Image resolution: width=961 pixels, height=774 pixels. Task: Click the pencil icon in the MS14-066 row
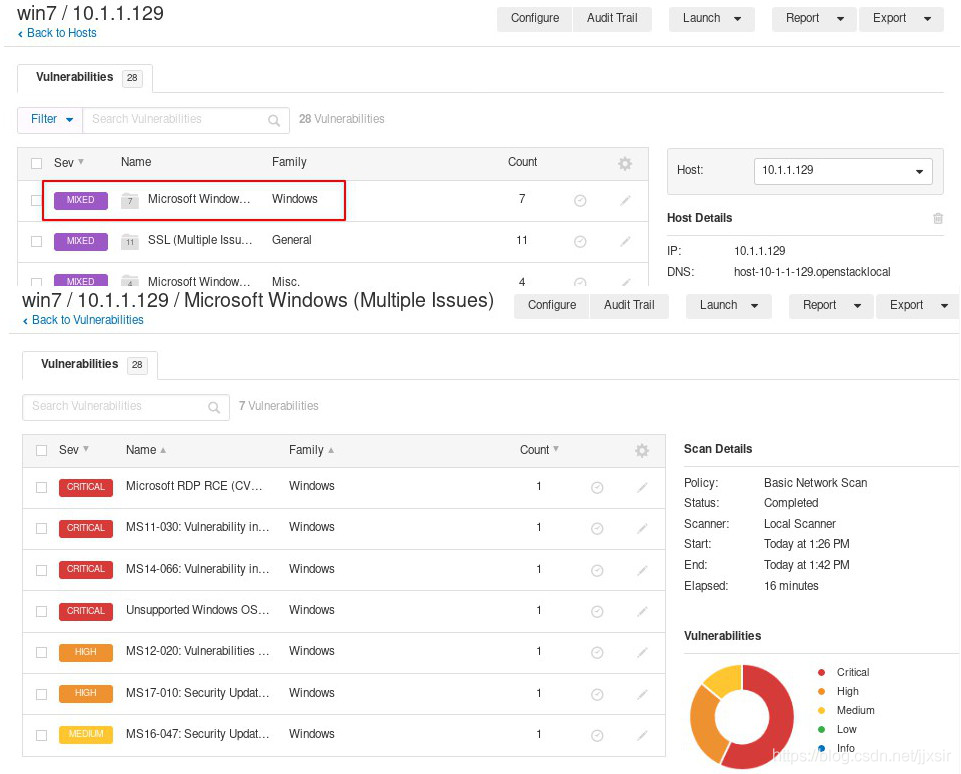(x=642, y=571)
